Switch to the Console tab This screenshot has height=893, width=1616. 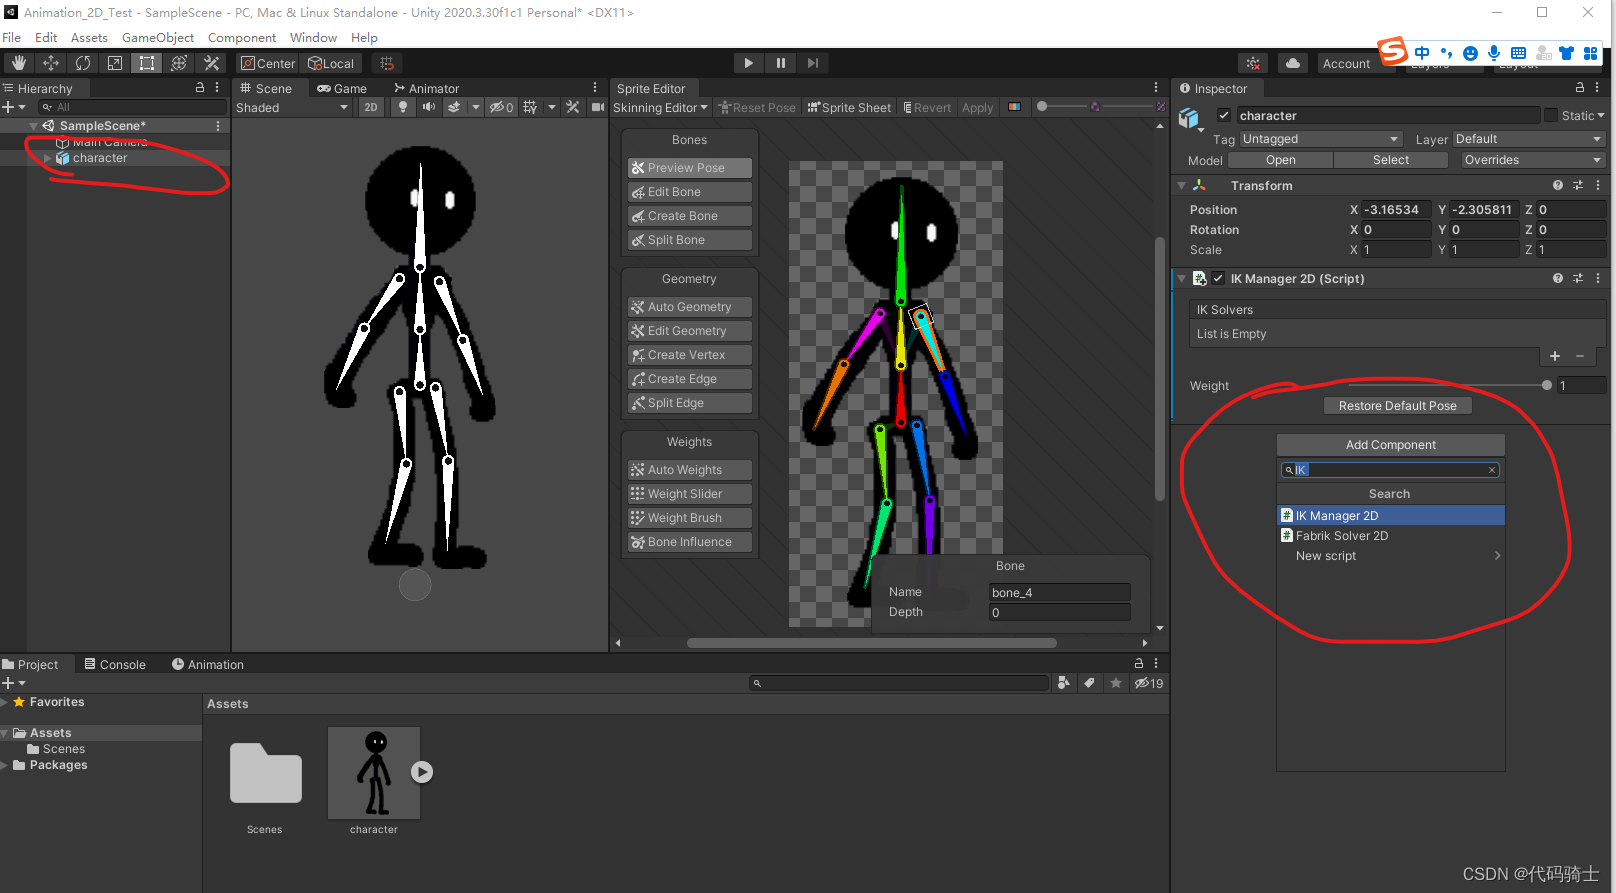coord(115,664)
